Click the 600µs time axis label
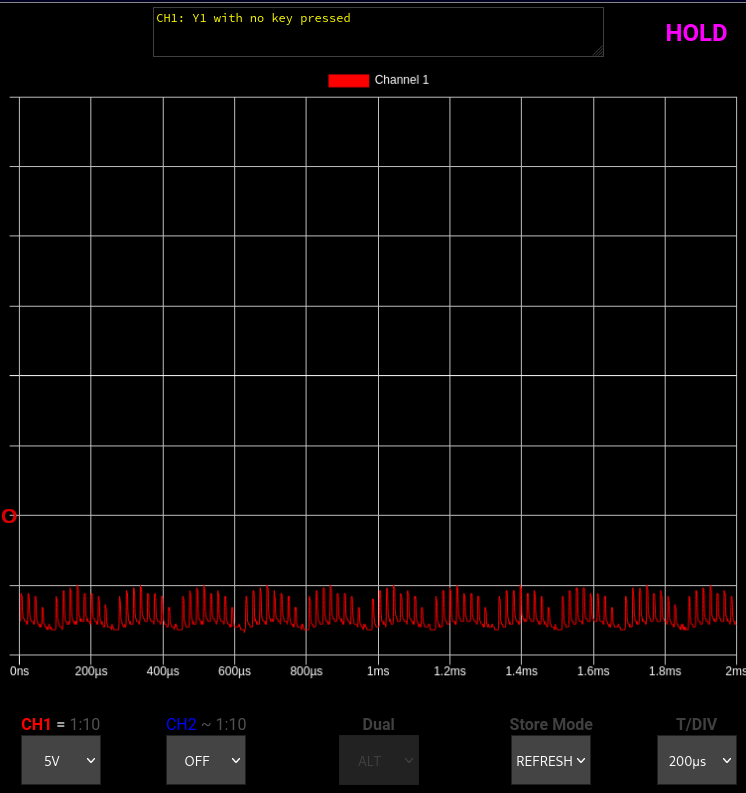Viewport: 746px width, 793px height. click(234, 671)
